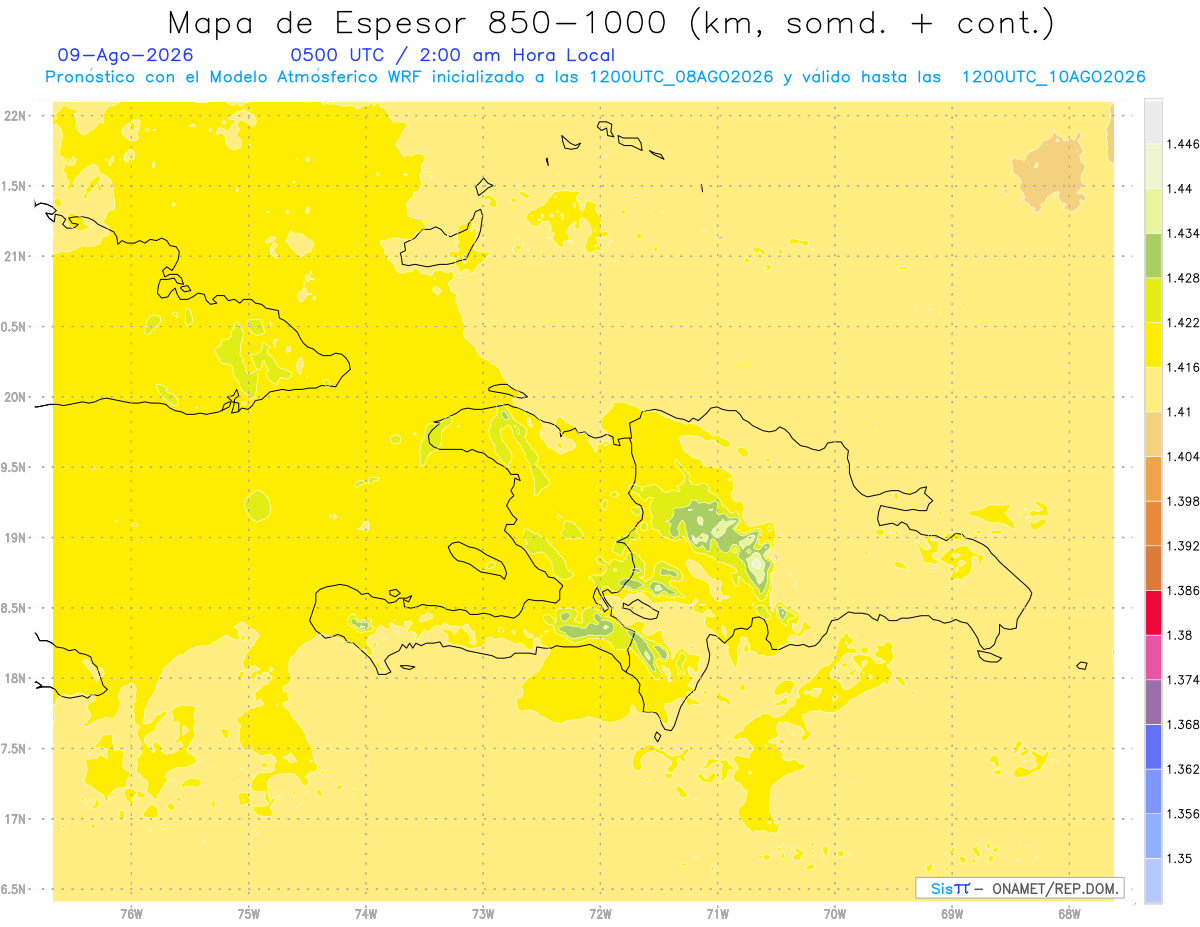This screenshot has width=1200, height=927.
Task: Click the latitude label '20N'
Action: [x=16, y=397]
